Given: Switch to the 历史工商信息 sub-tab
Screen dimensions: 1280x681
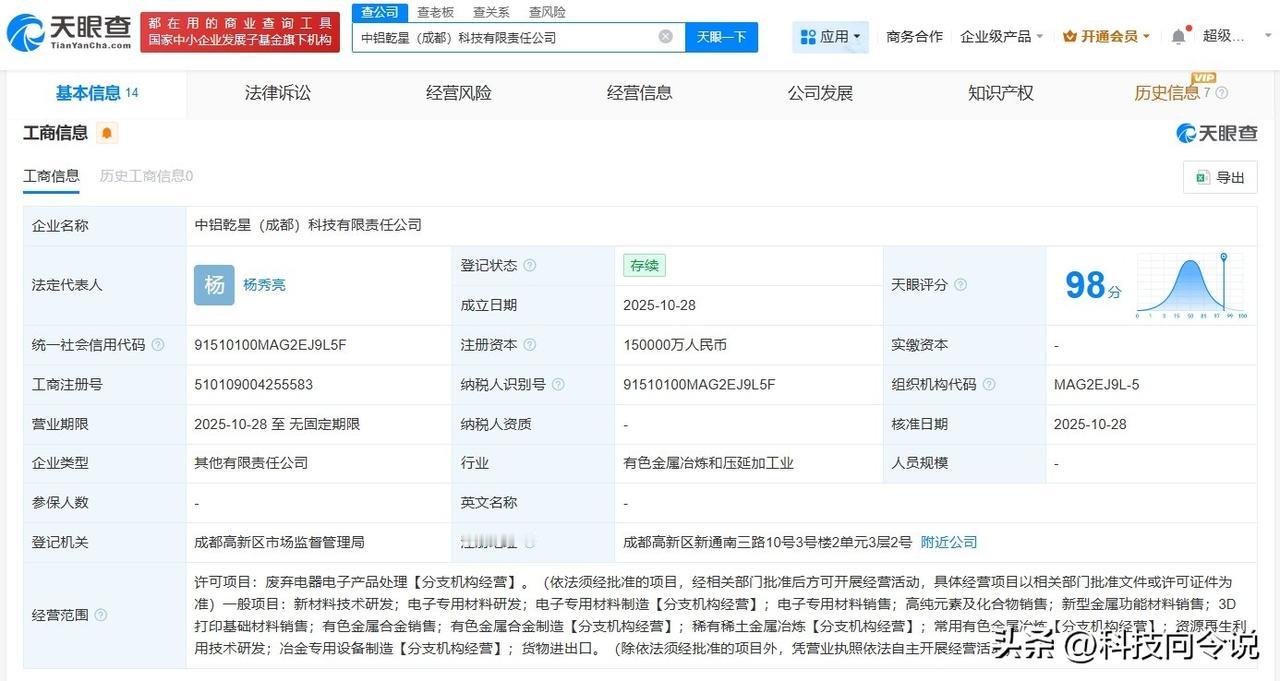Looking at the screenshot, I should point(146,176).
